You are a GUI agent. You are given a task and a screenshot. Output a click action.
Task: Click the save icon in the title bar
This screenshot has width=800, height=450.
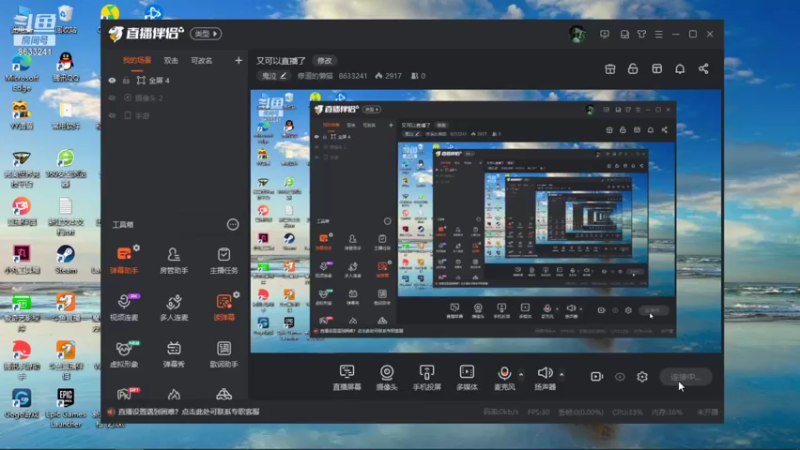[x=624, y=34]
